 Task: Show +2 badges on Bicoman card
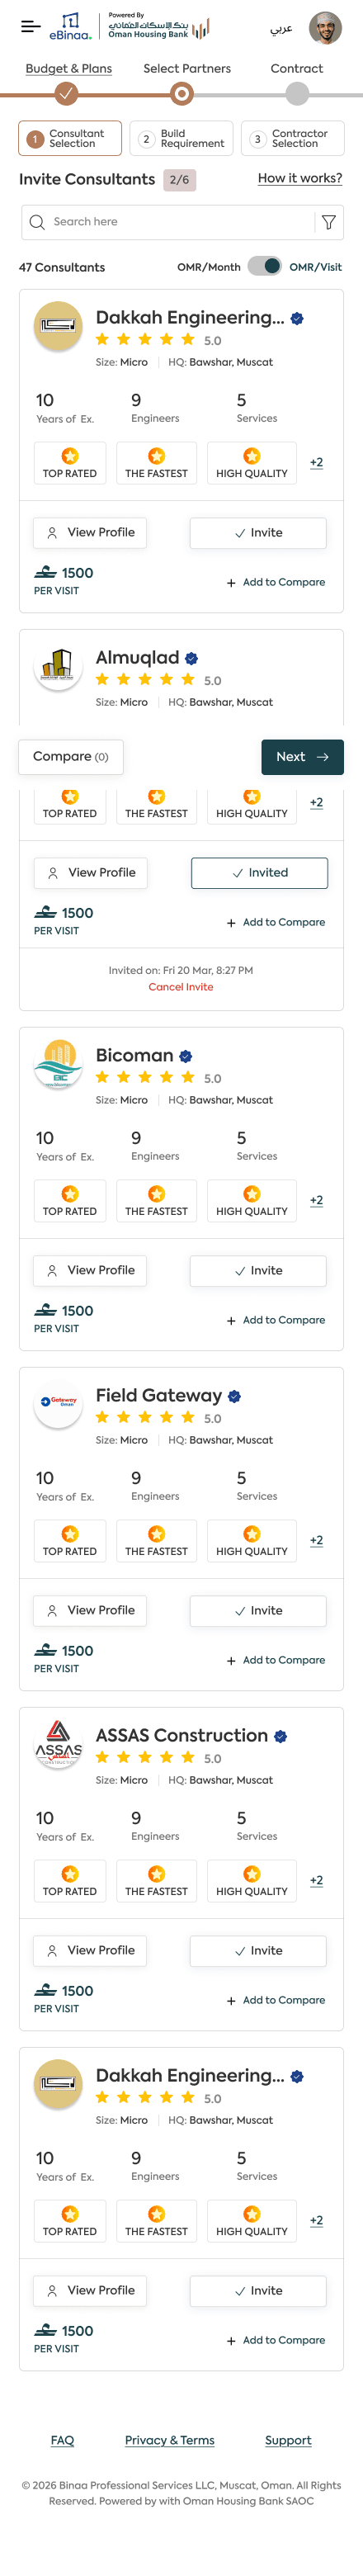click(316, 1200)
